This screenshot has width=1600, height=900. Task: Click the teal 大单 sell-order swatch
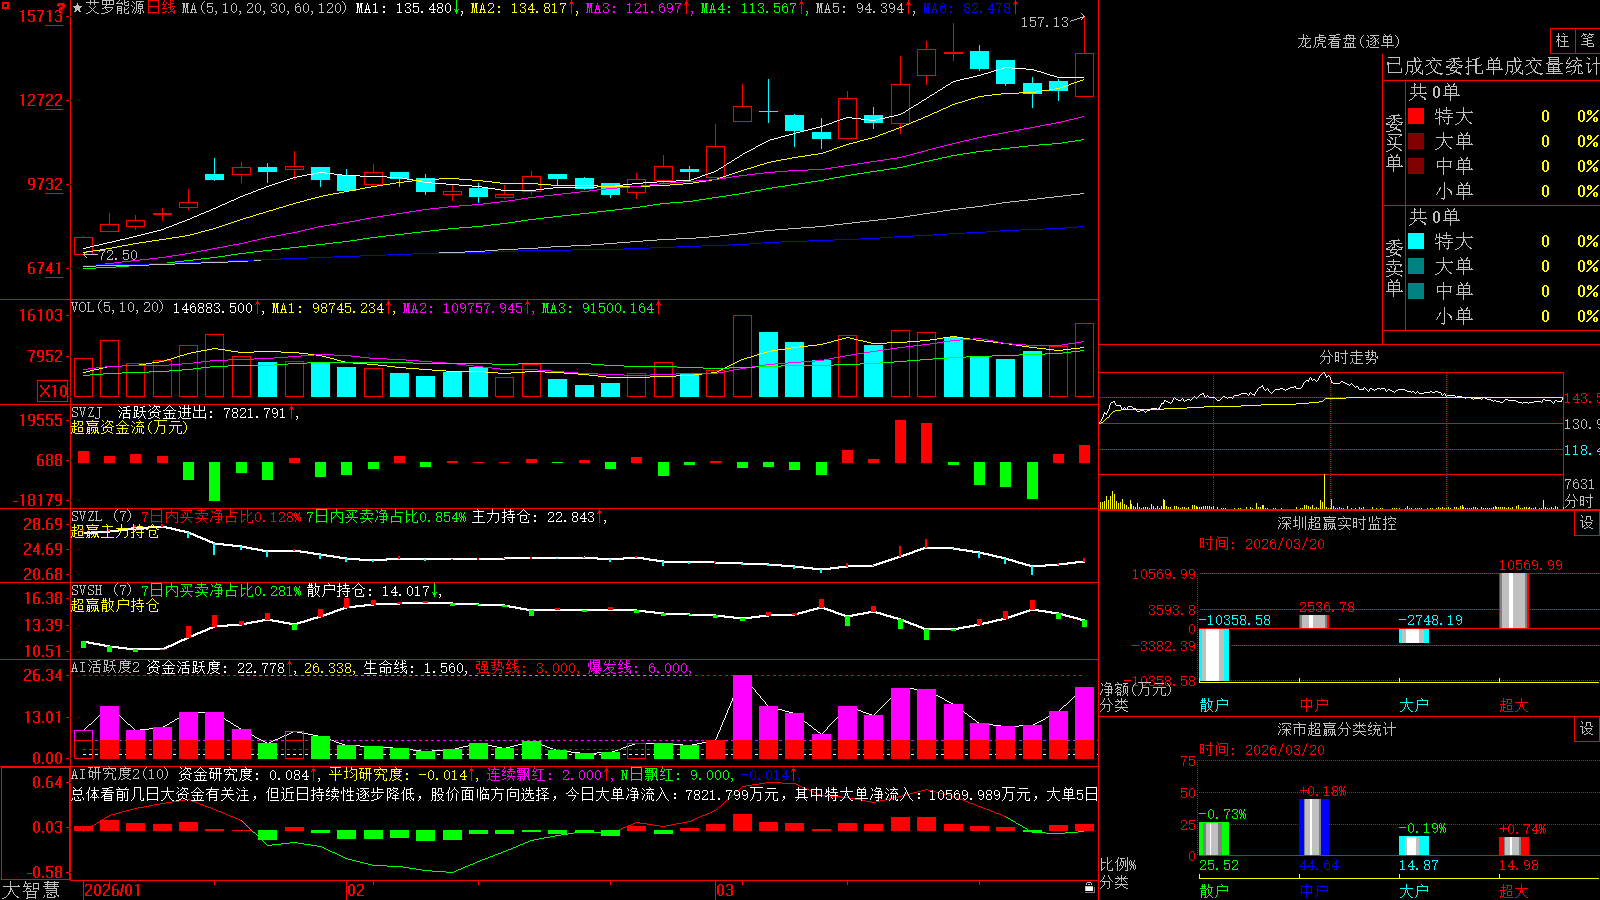tap(1416, 266)
